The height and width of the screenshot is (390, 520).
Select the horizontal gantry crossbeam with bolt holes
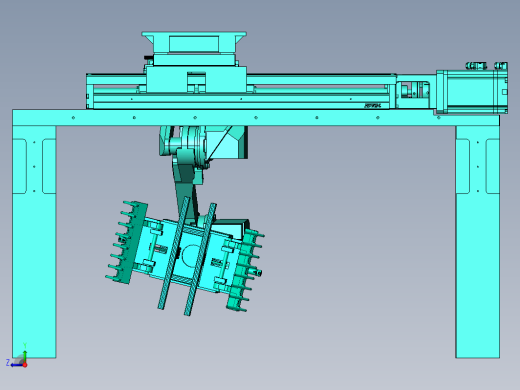point(256,118)
